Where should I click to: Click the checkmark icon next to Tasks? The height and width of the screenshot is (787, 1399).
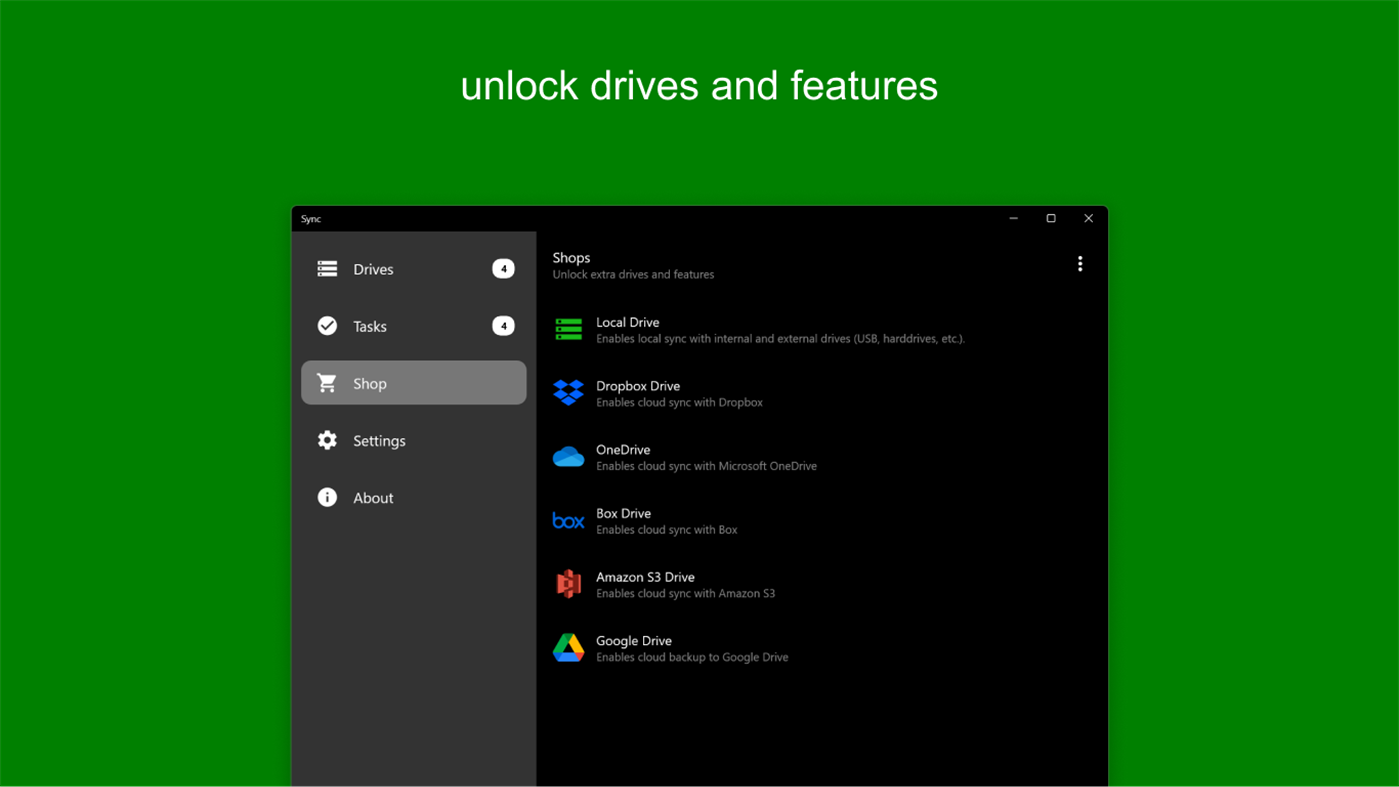tap(327, 325)
